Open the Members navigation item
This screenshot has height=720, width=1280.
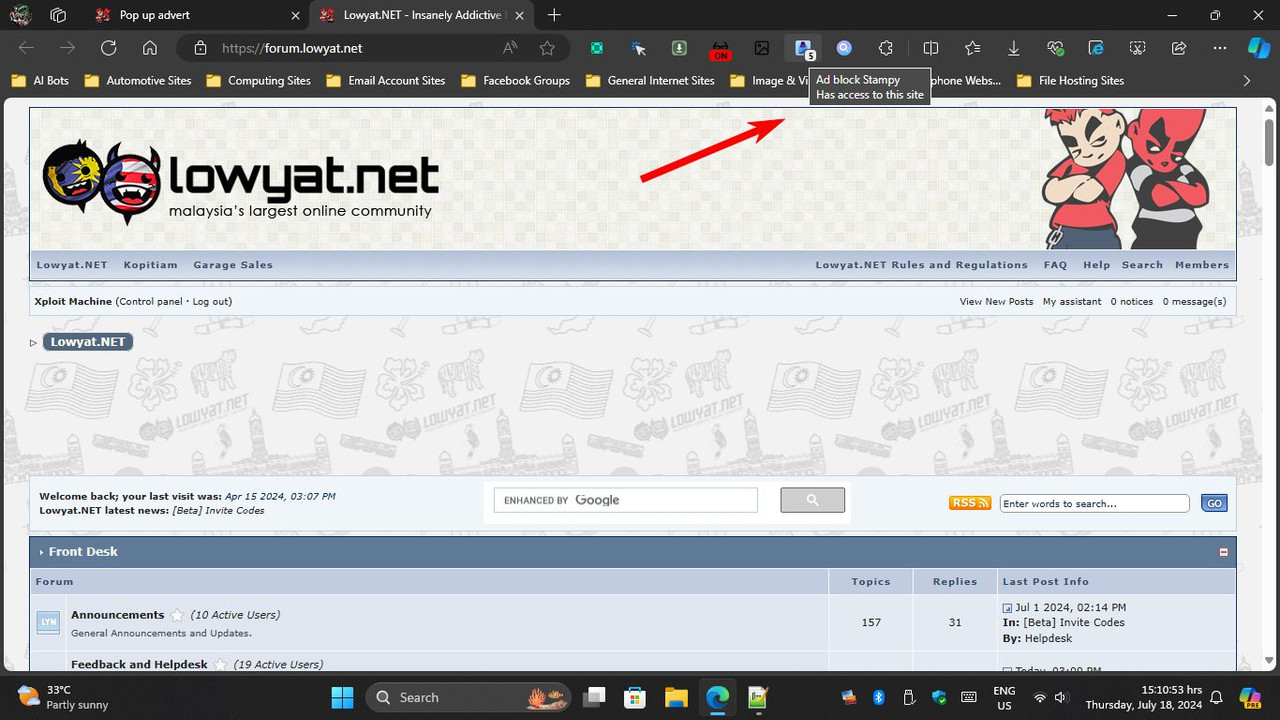tap(1202, 265)
